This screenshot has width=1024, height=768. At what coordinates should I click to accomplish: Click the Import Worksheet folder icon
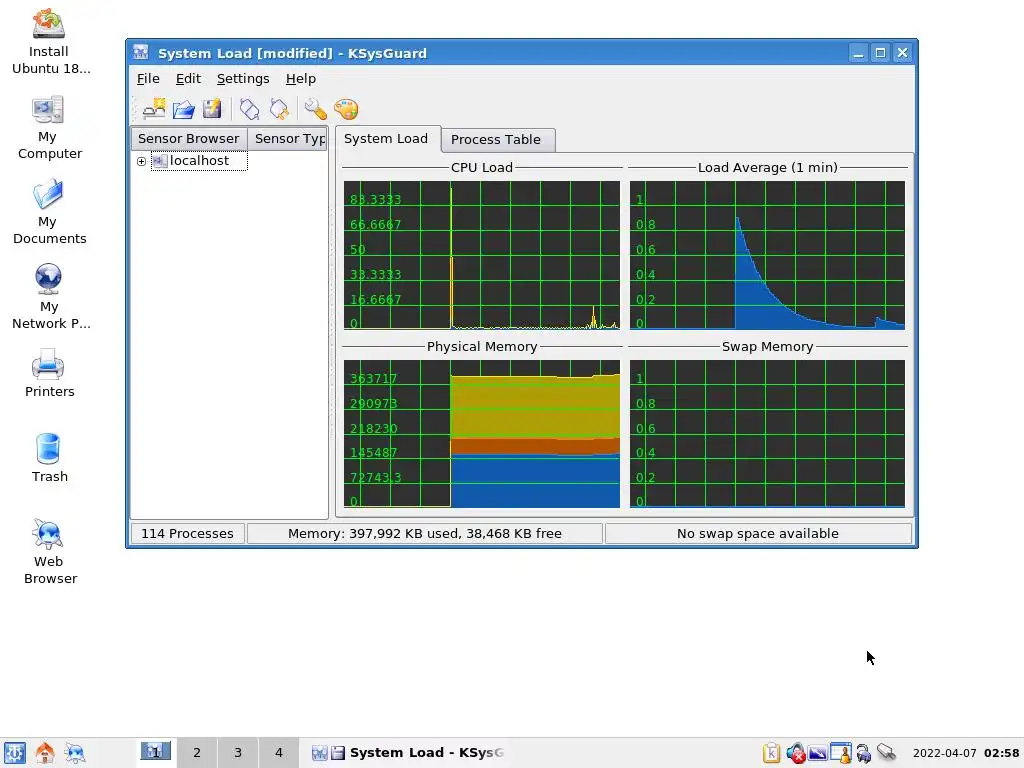click(x=184, y=109)
